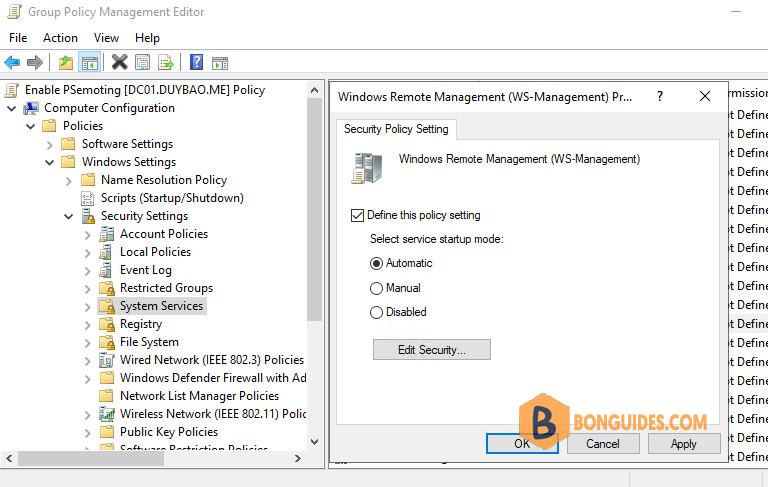The height and width of the screenshot is (487, 768).
Task: Collapse the Windows Settings node
Action: (49, 162)
